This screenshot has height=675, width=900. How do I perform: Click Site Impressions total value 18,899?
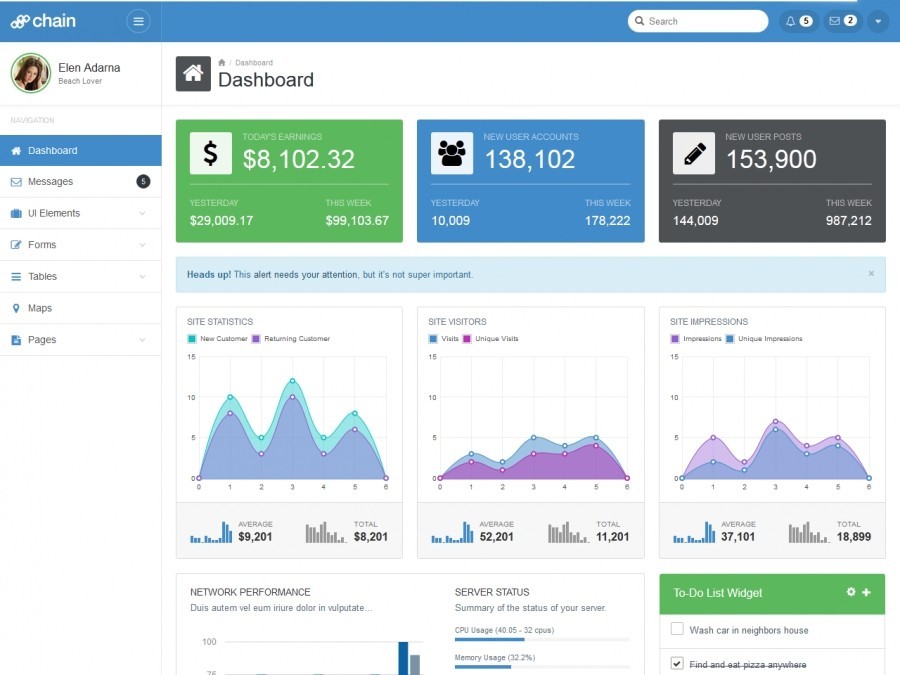point(854,537)
